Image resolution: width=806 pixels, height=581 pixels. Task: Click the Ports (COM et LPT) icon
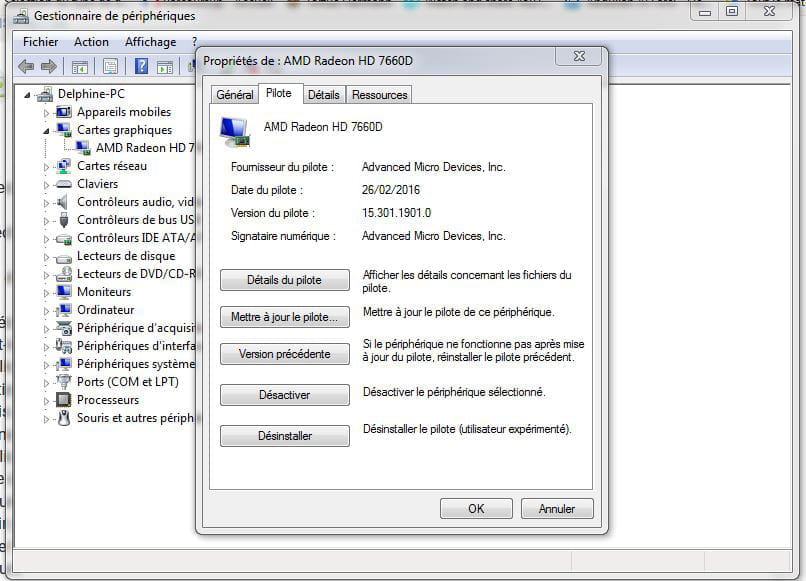[64, 382]
